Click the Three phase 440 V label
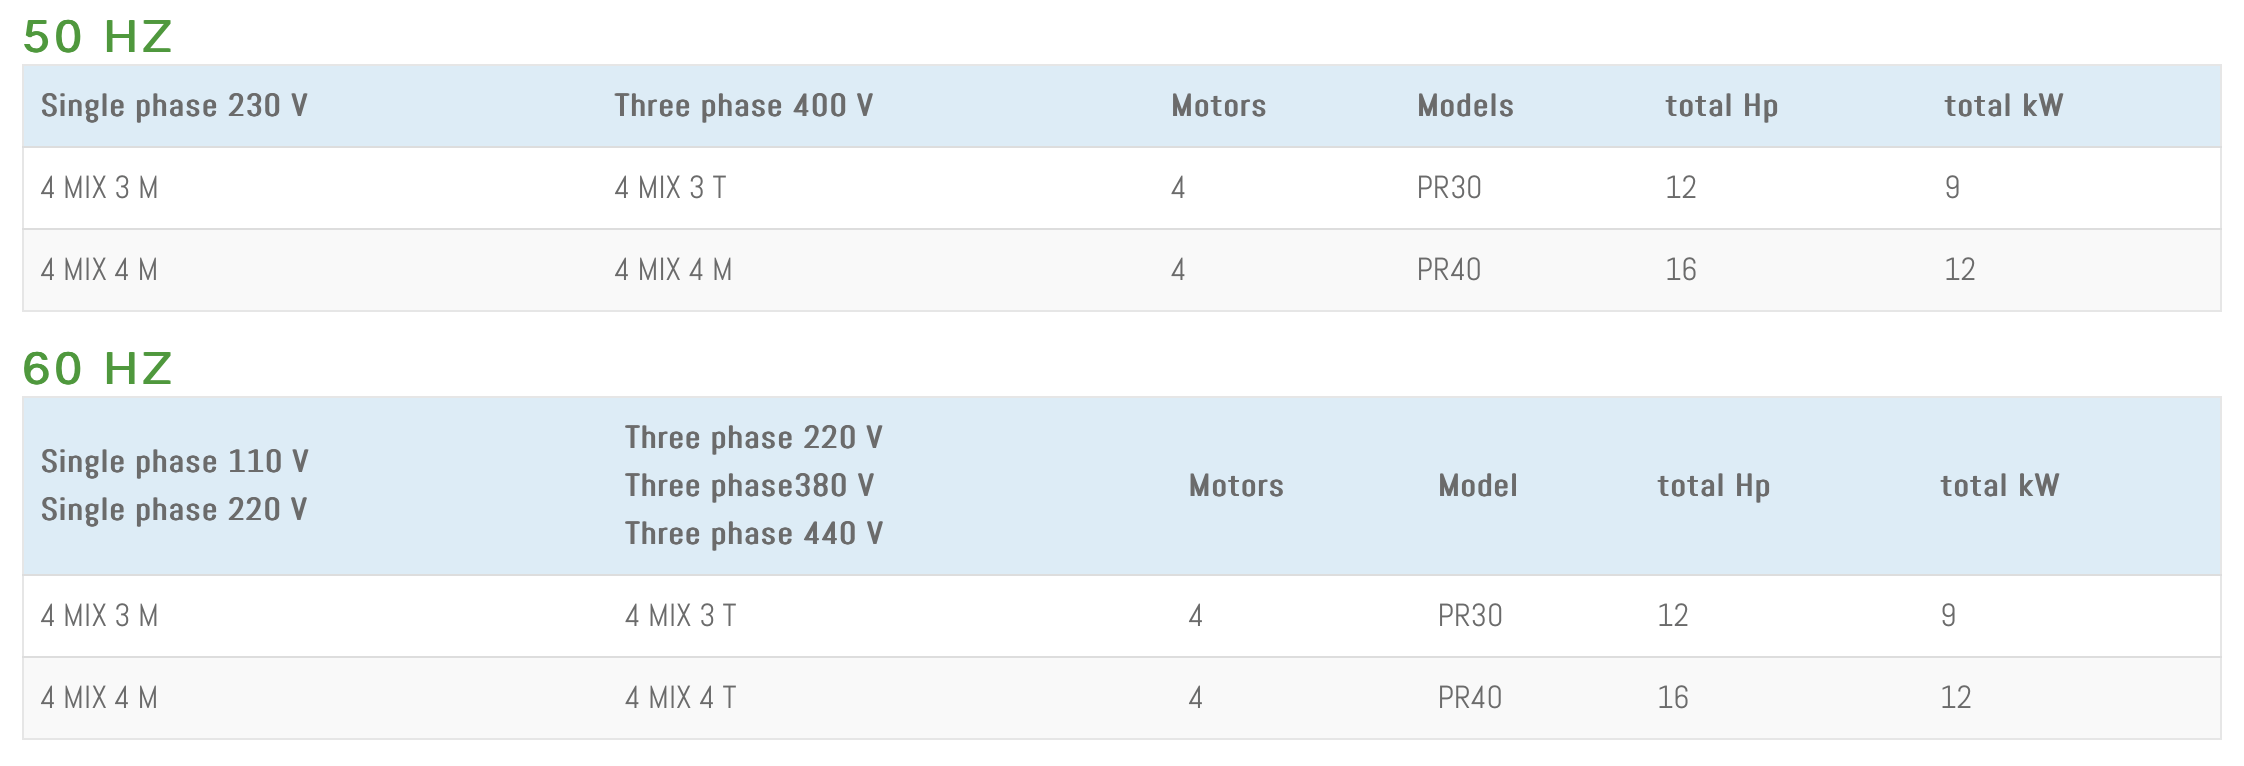Viewport: 2244px width, 766px height. 753,534
